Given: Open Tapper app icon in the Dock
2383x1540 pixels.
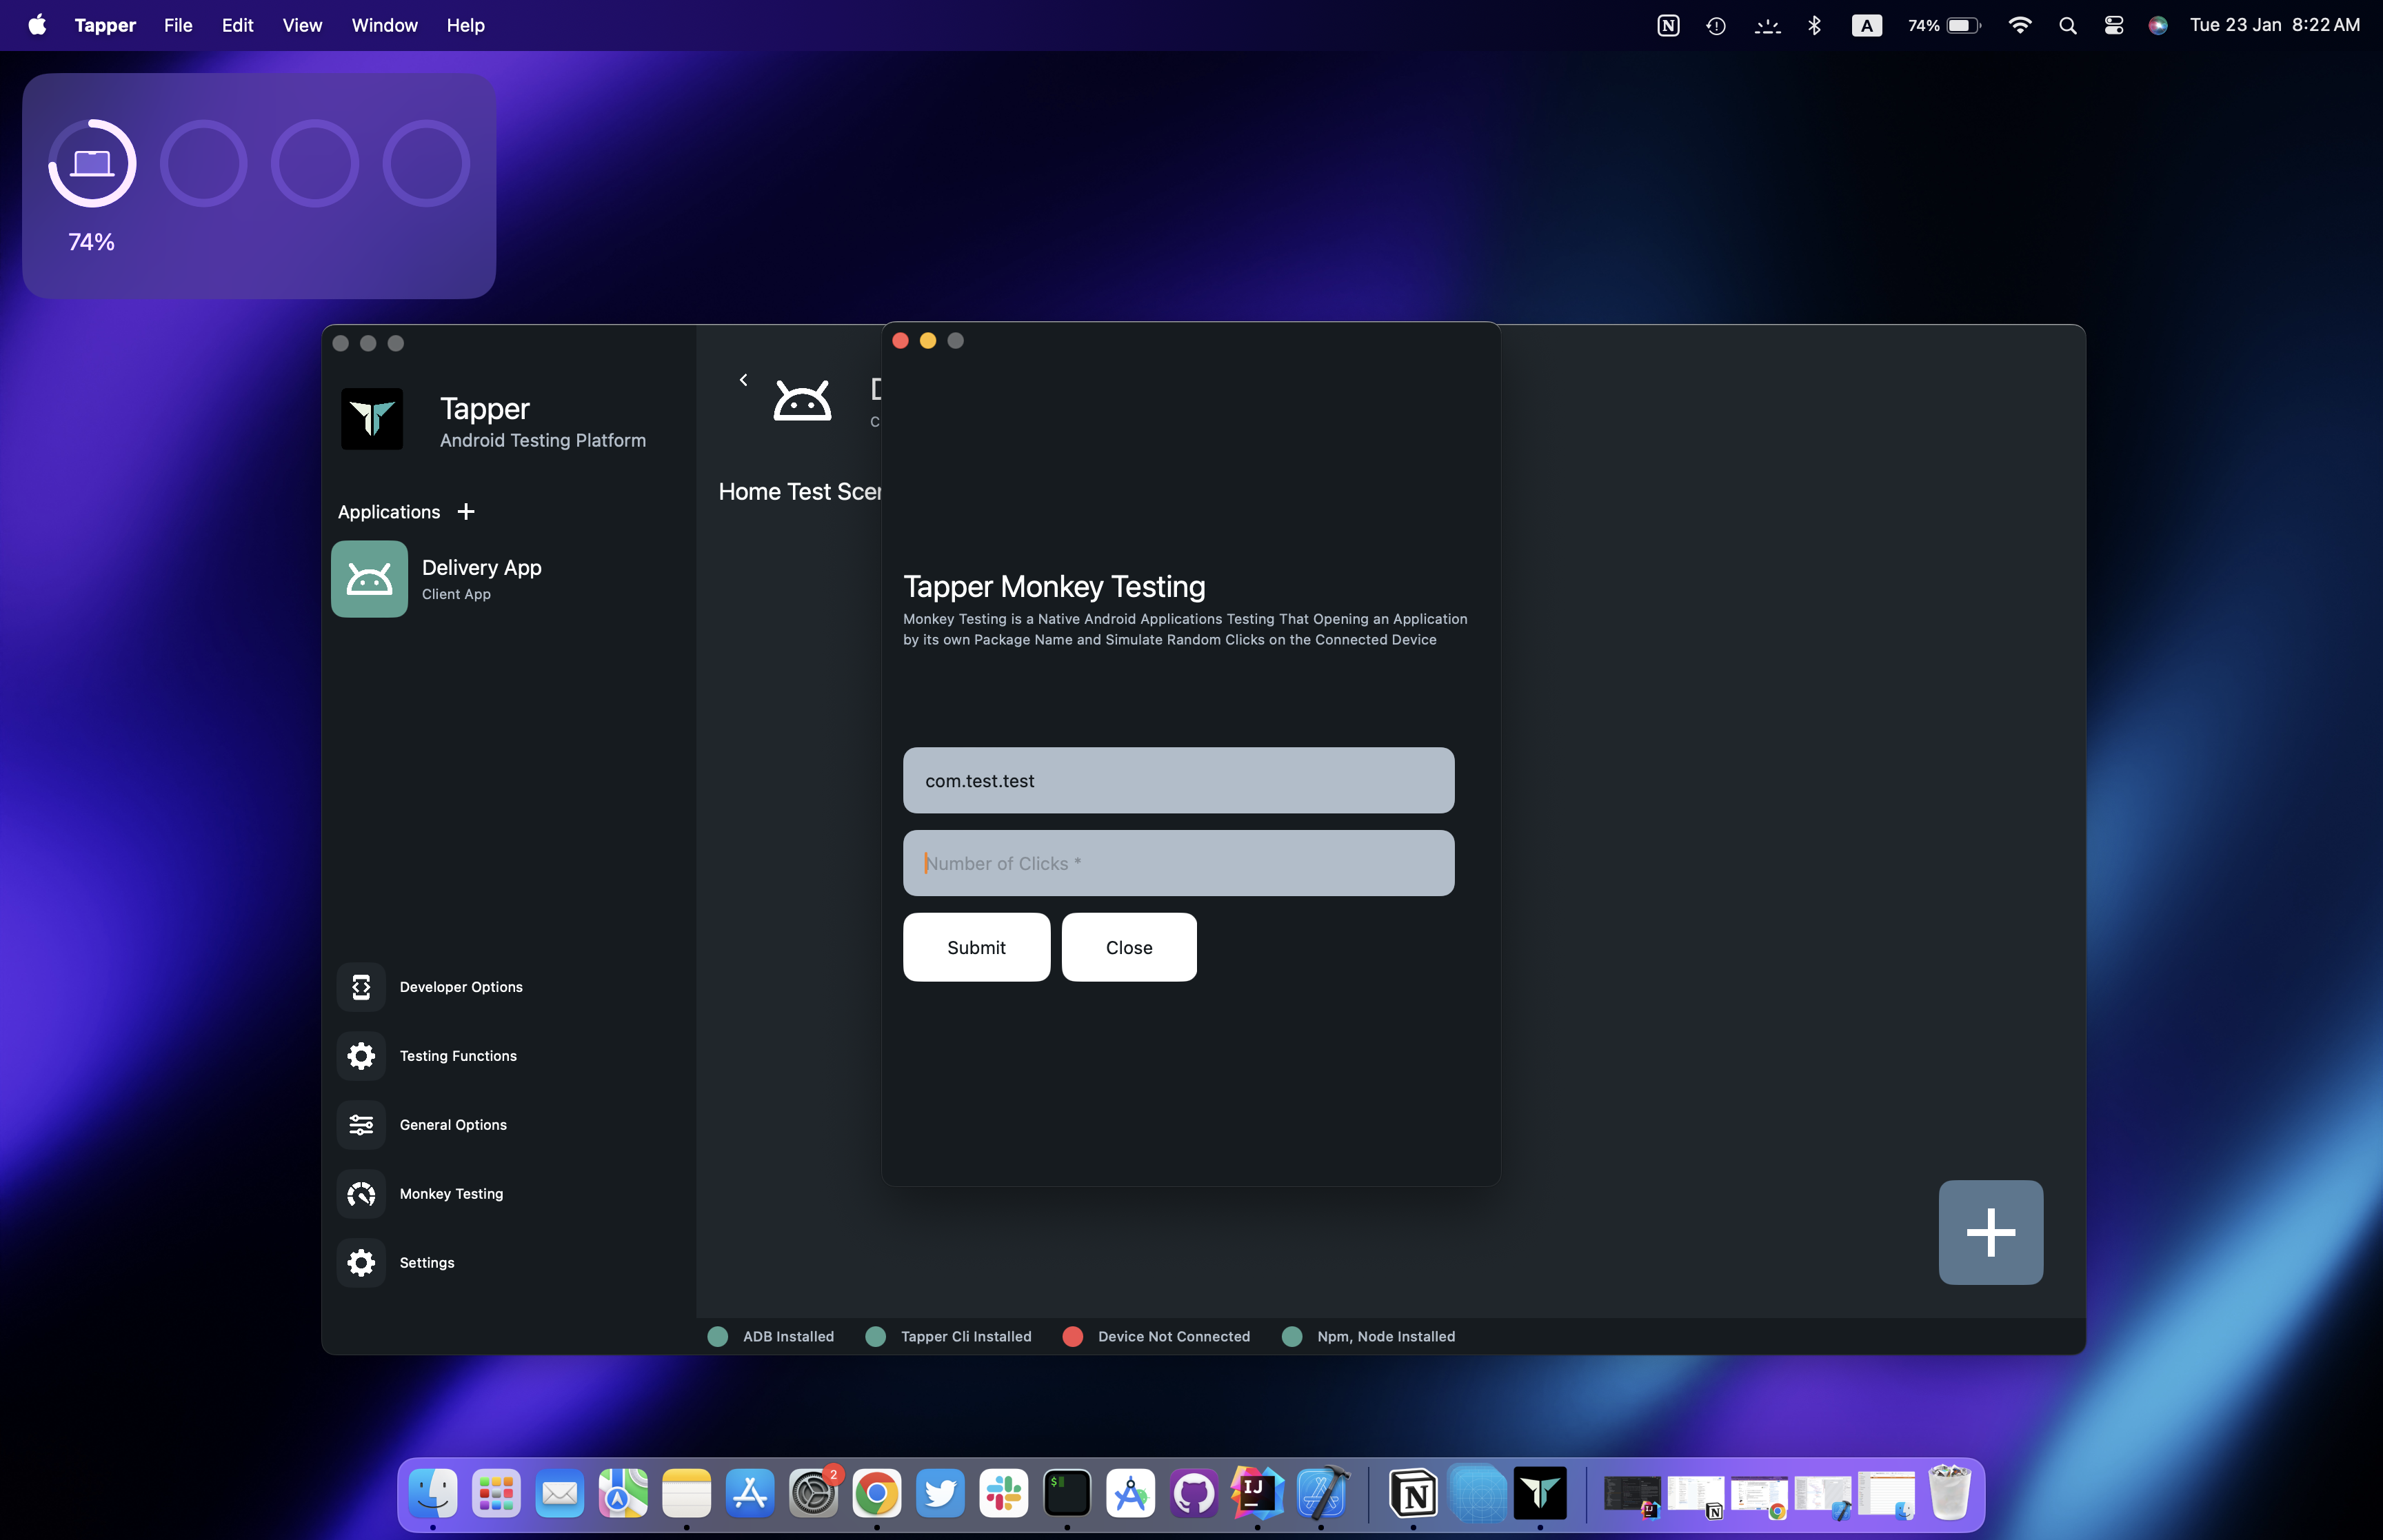Looking at the screenshot, I should [1540, 1494].
